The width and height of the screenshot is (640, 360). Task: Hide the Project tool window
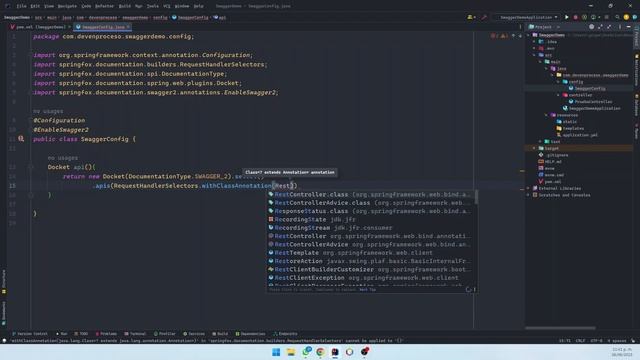click(x=629, y=27)
